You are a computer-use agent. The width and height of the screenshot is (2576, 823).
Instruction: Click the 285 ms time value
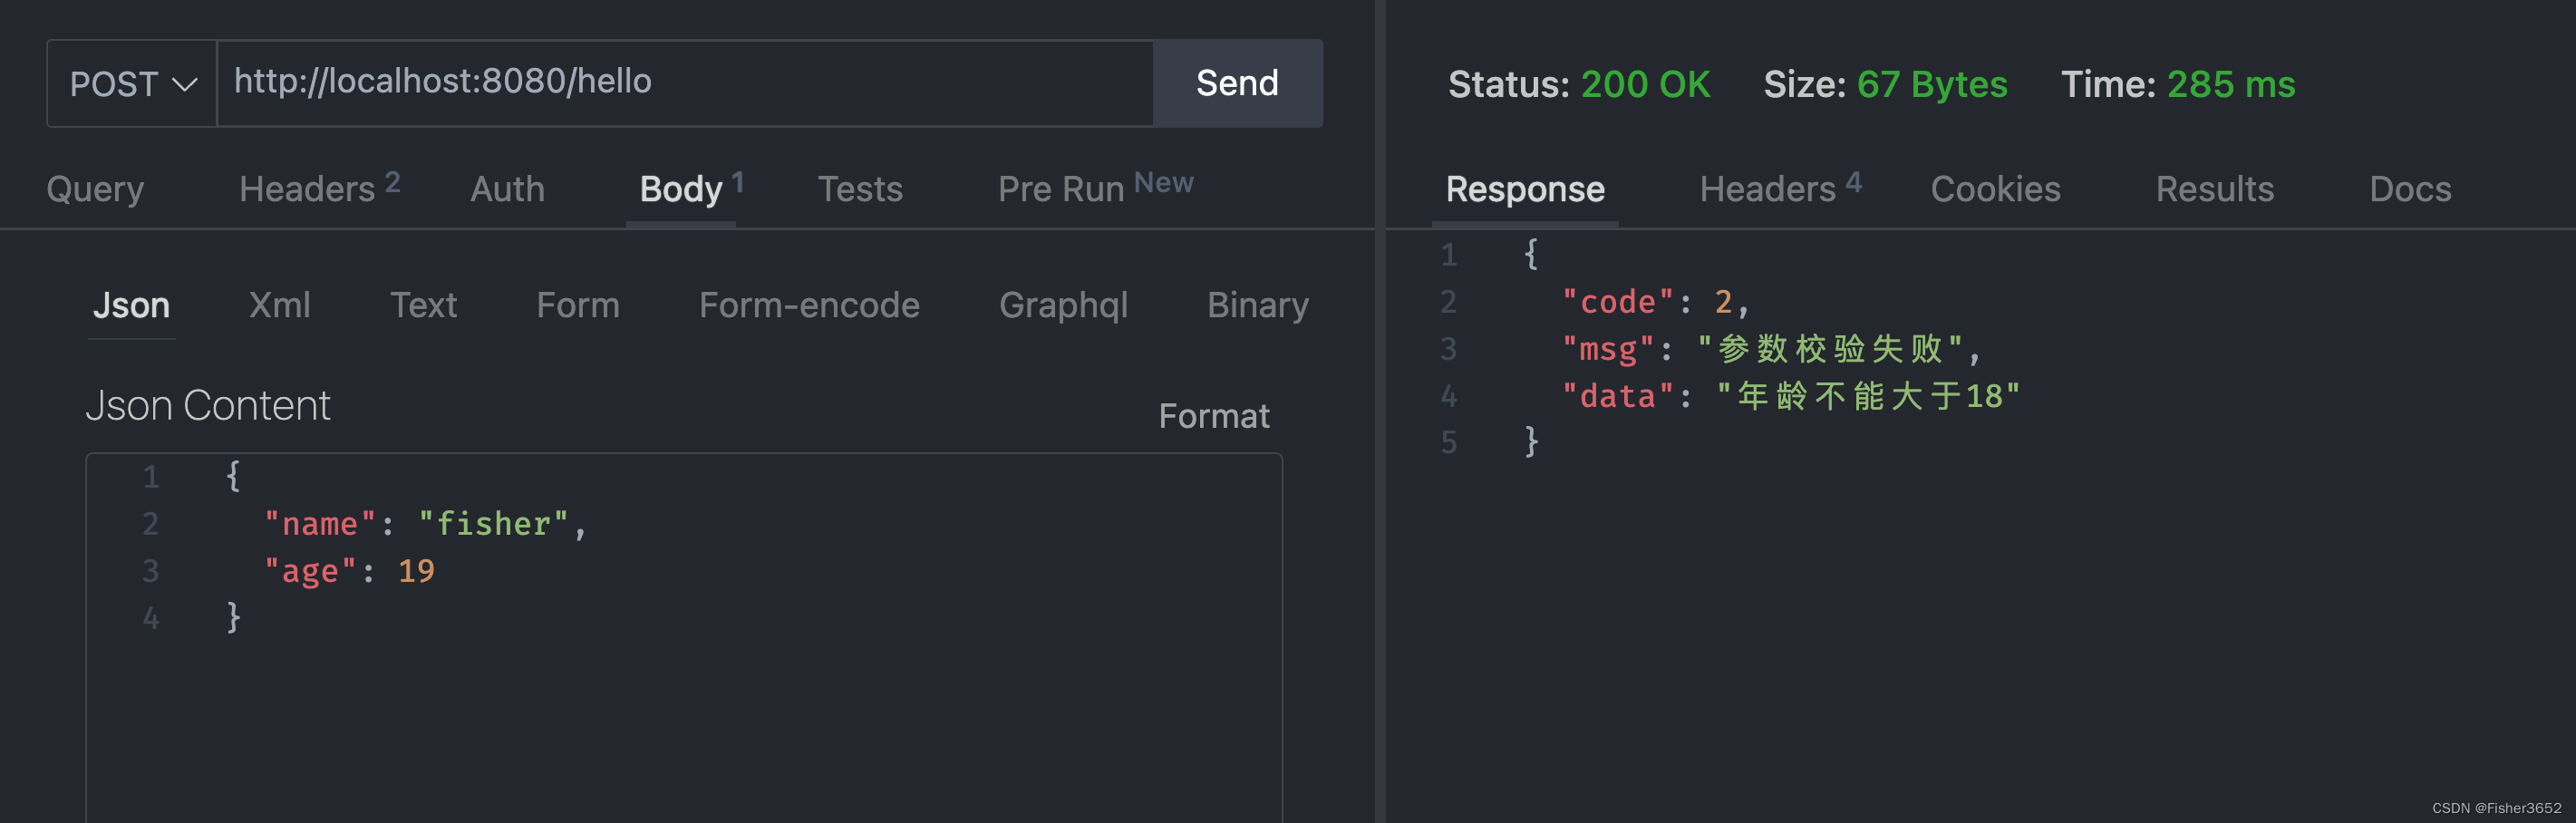[x=2230, y=84]
